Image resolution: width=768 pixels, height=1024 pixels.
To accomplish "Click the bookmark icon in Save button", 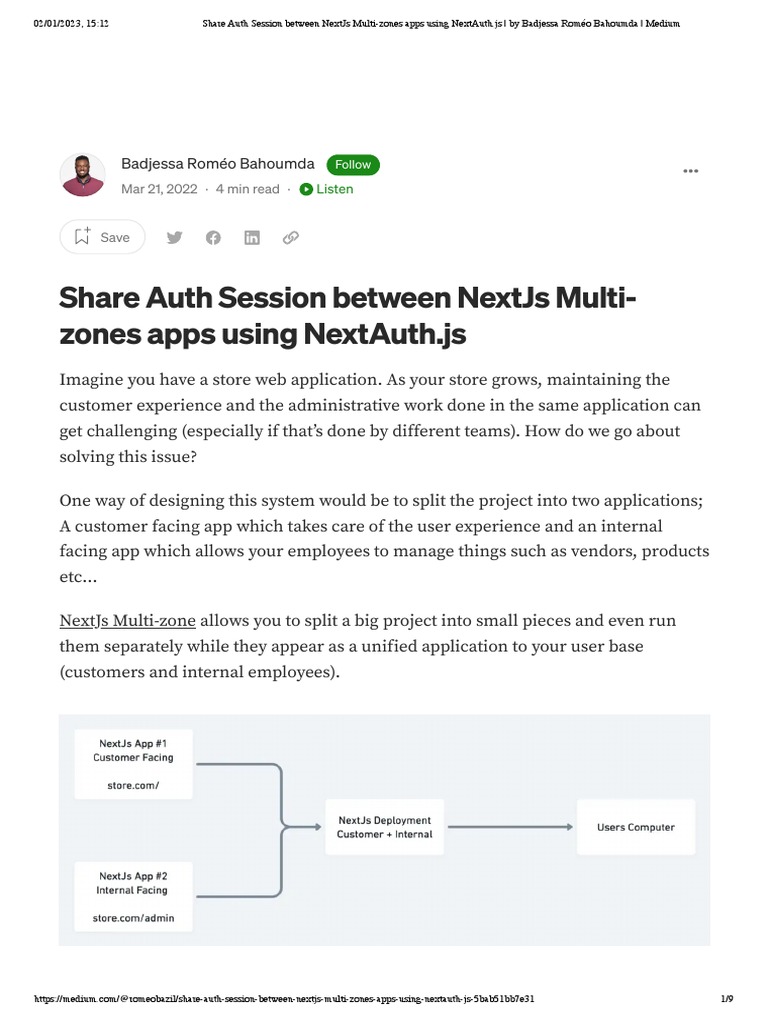I will (x=83, y=237).
